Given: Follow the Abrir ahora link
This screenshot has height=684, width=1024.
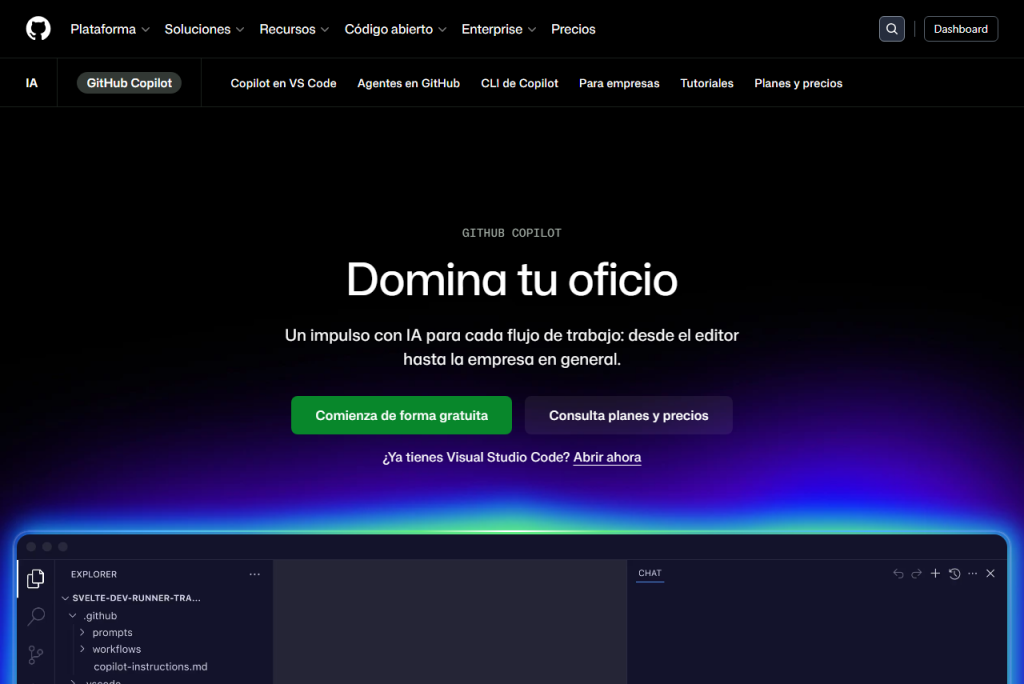Looking at the screenshot, I should [x=607, y=457].
